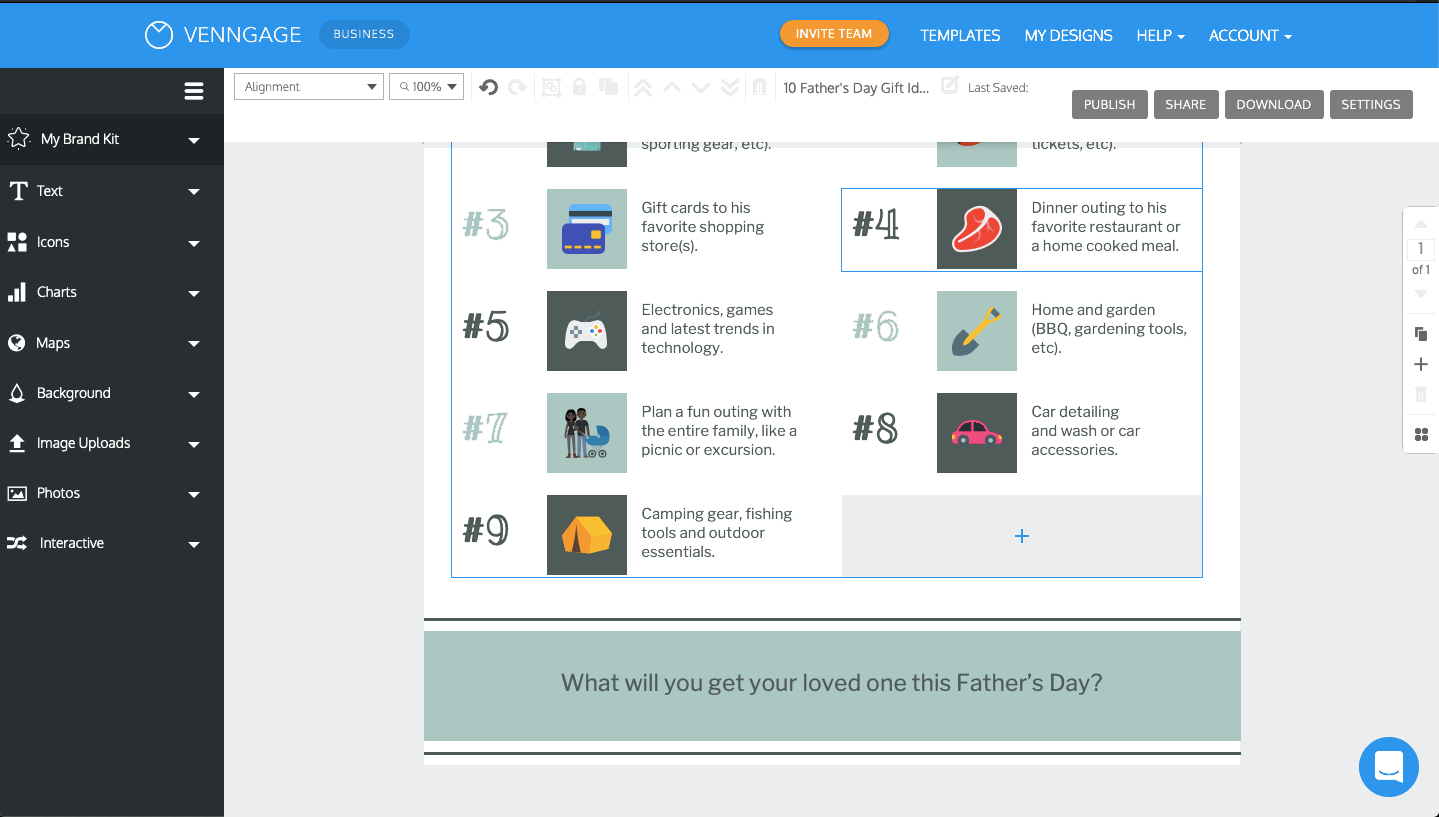Open the ACCOUNT dropdown menu
The height and width of the screenshot is (817, 1439).
coord(1248,35)
